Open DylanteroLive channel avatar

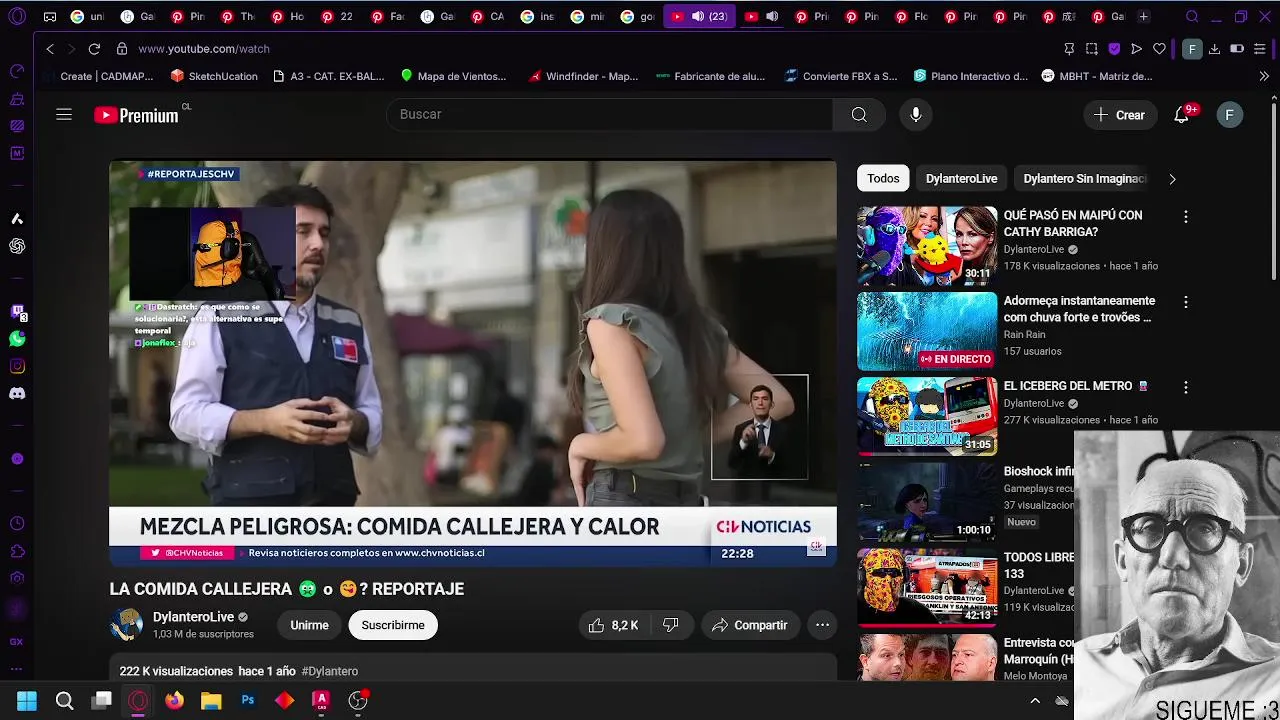click(126, 625)
